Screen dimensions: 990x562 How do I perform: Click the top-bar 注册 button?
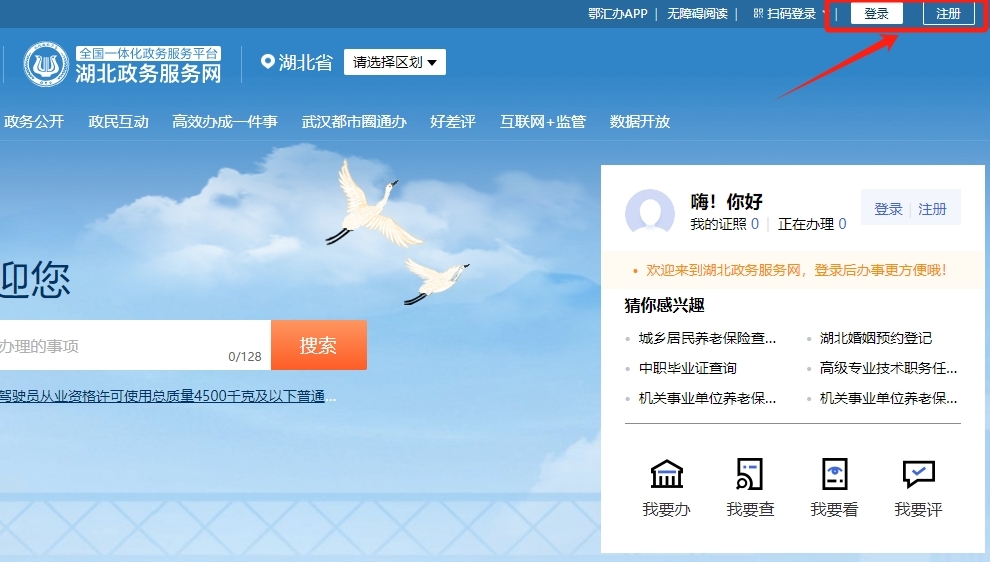pyautogui.click(x=948, y=13)
